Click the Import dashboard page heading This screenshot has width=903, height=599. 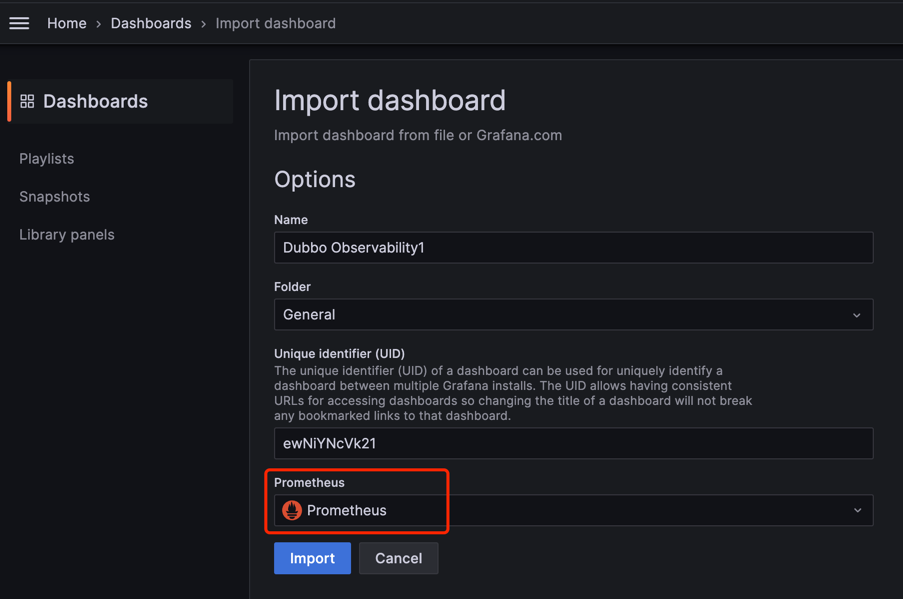pyautogui.click(x=390, y=100)
